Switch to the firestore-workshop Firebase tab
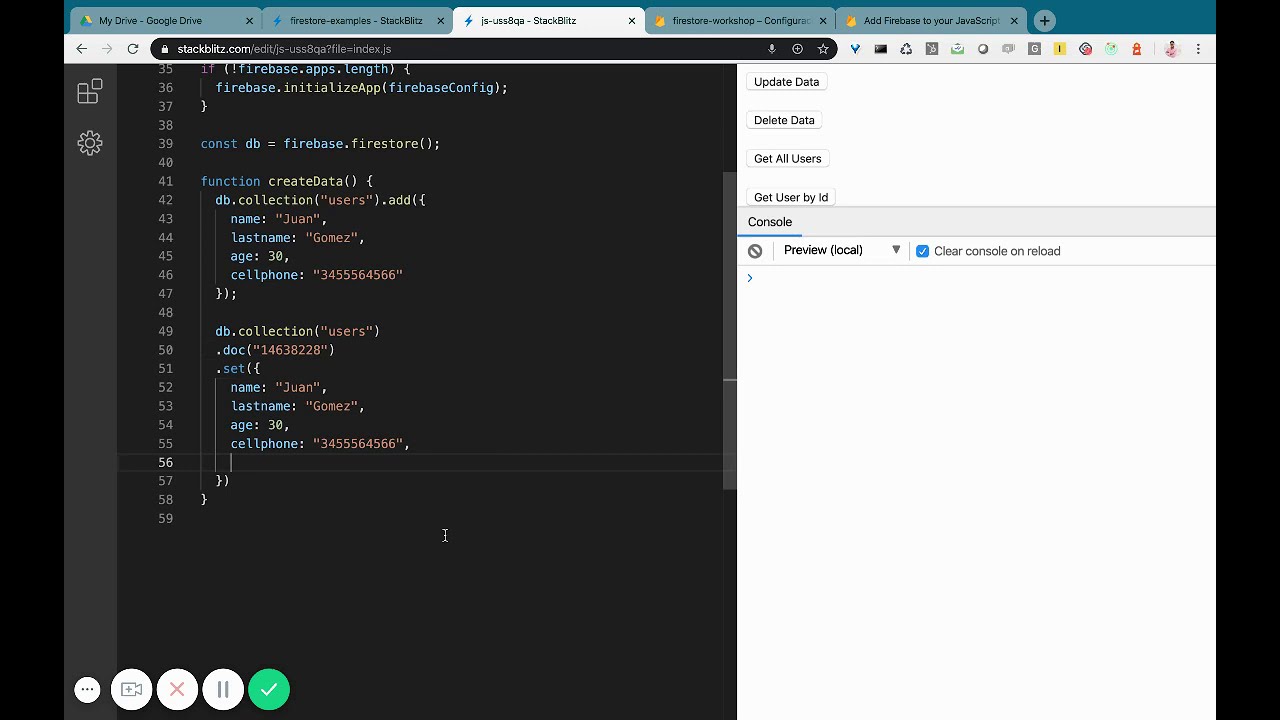Viewport: 1280px width, 720px height. 741,20
